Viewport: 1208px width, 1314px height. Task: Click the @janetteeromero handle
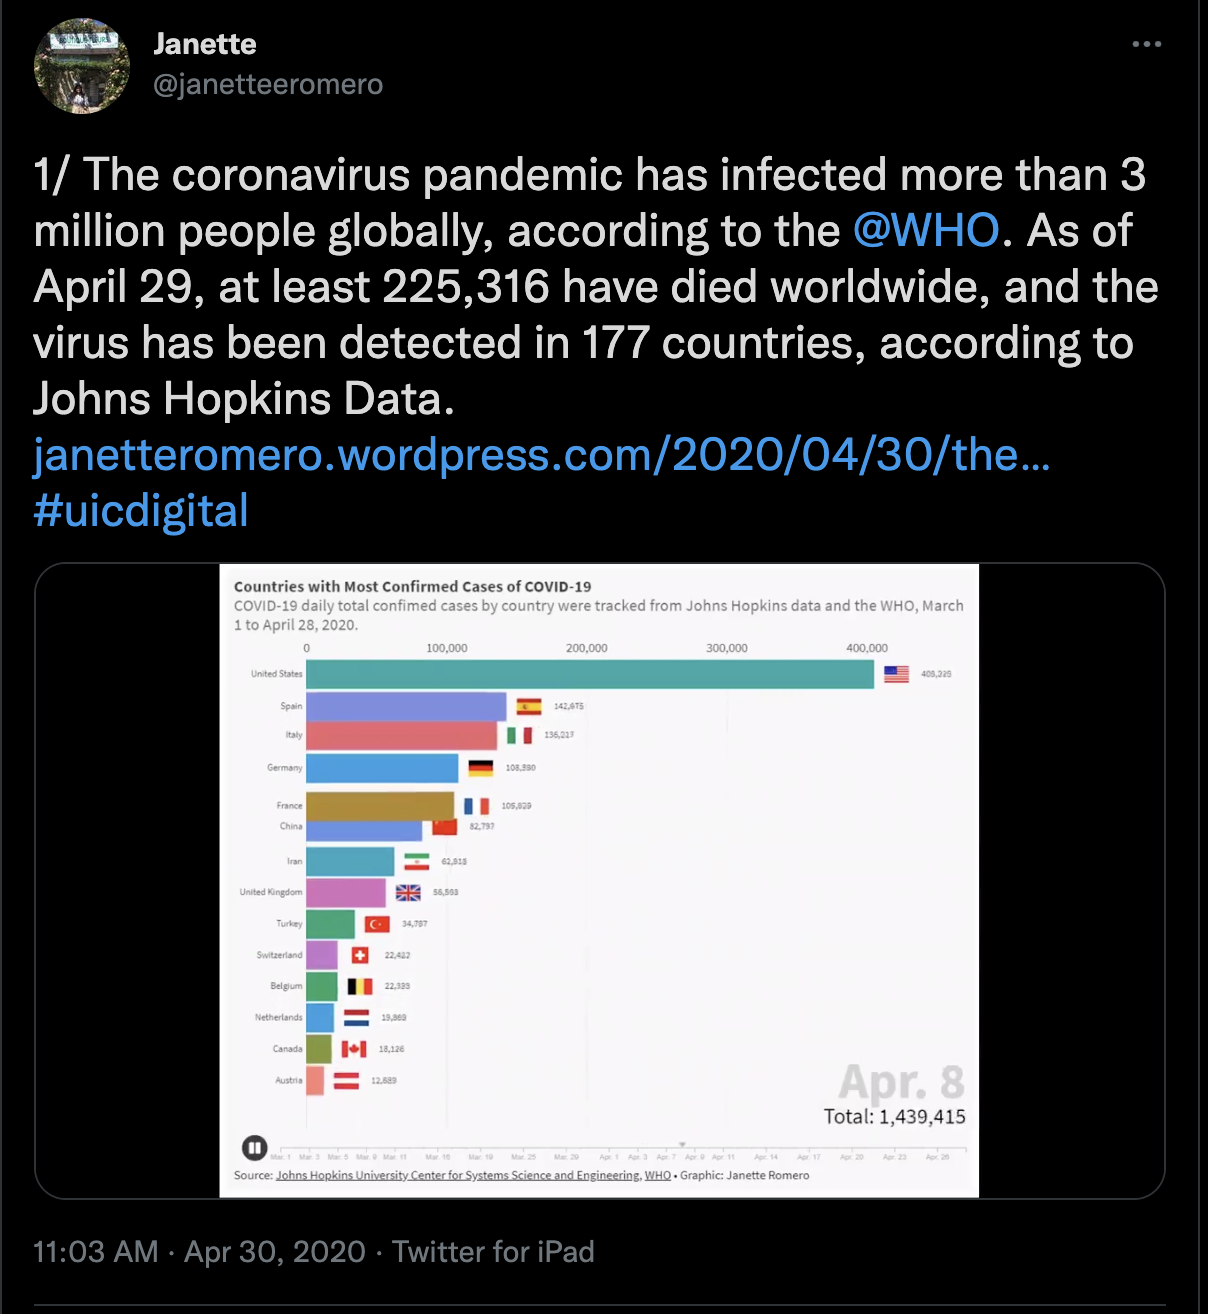tap(268, 85)
